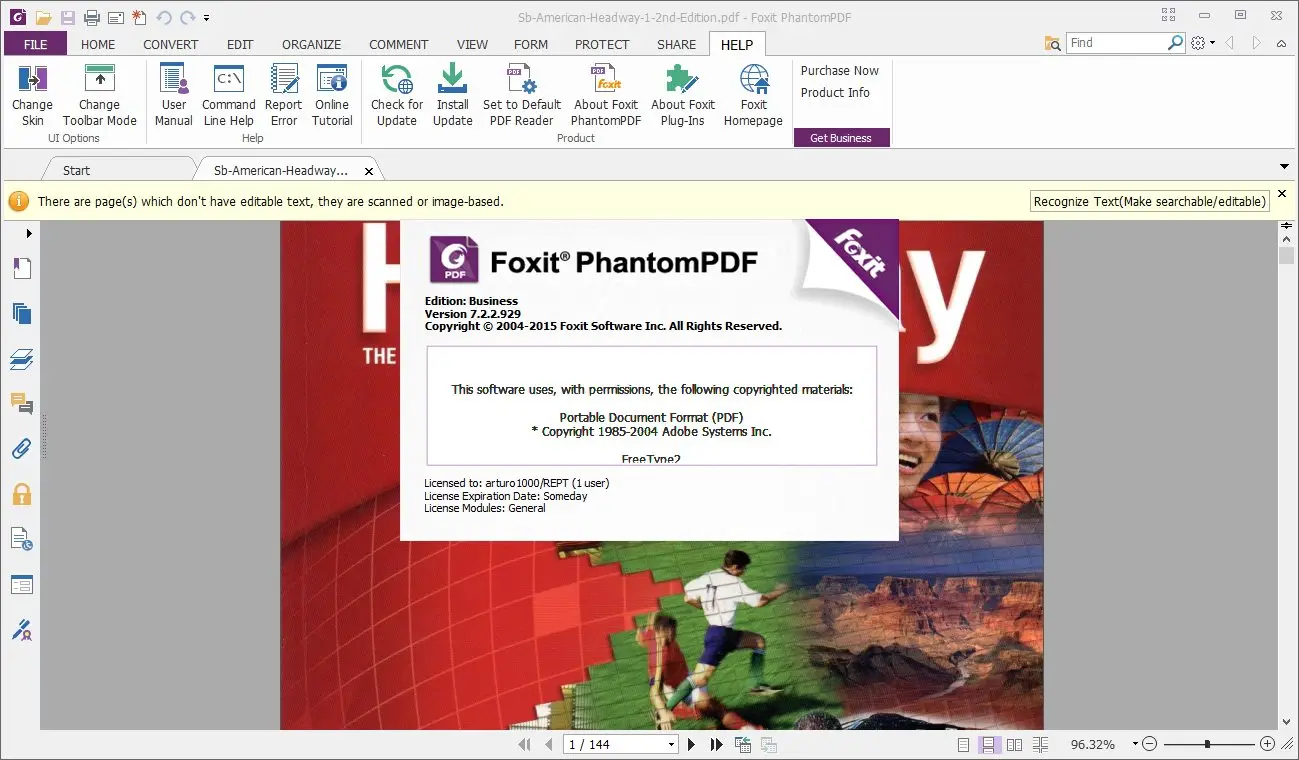The width and height of the screenshot is (1299, 760).
Task: Click the zoom out minus button
Action: 1150,744
